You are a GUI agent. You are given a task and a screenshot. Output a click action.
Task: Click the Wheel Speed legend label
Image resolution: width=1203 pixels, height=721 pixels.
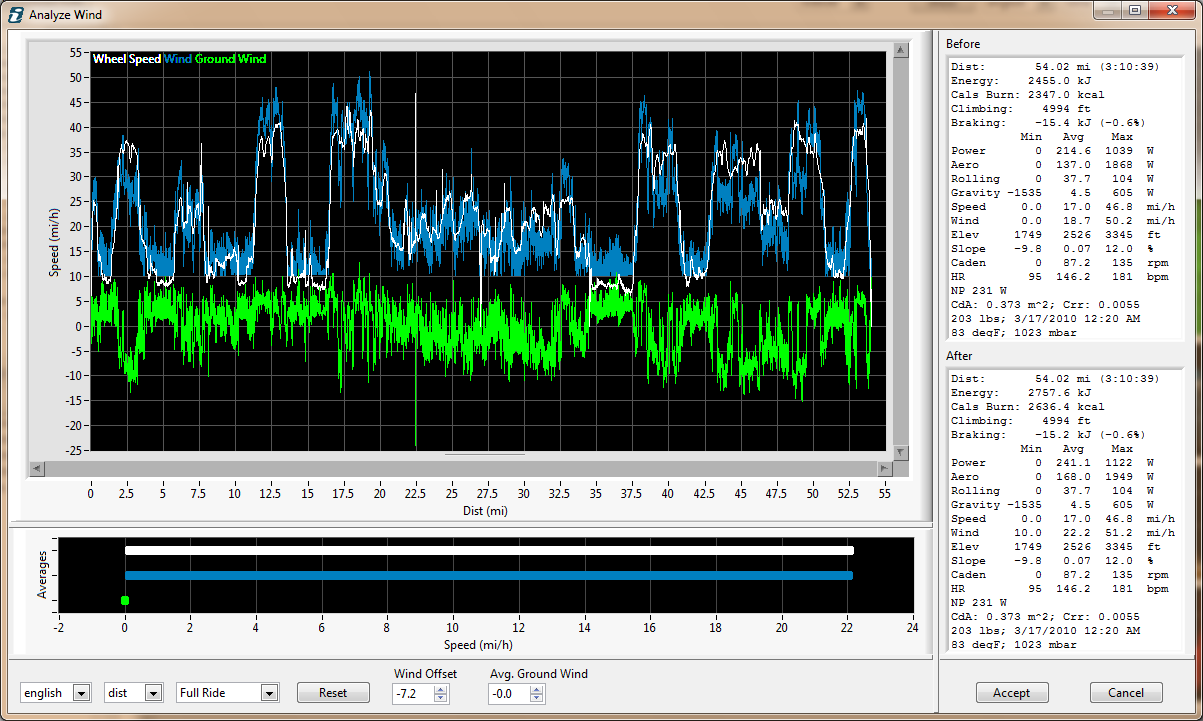[127, 59]
